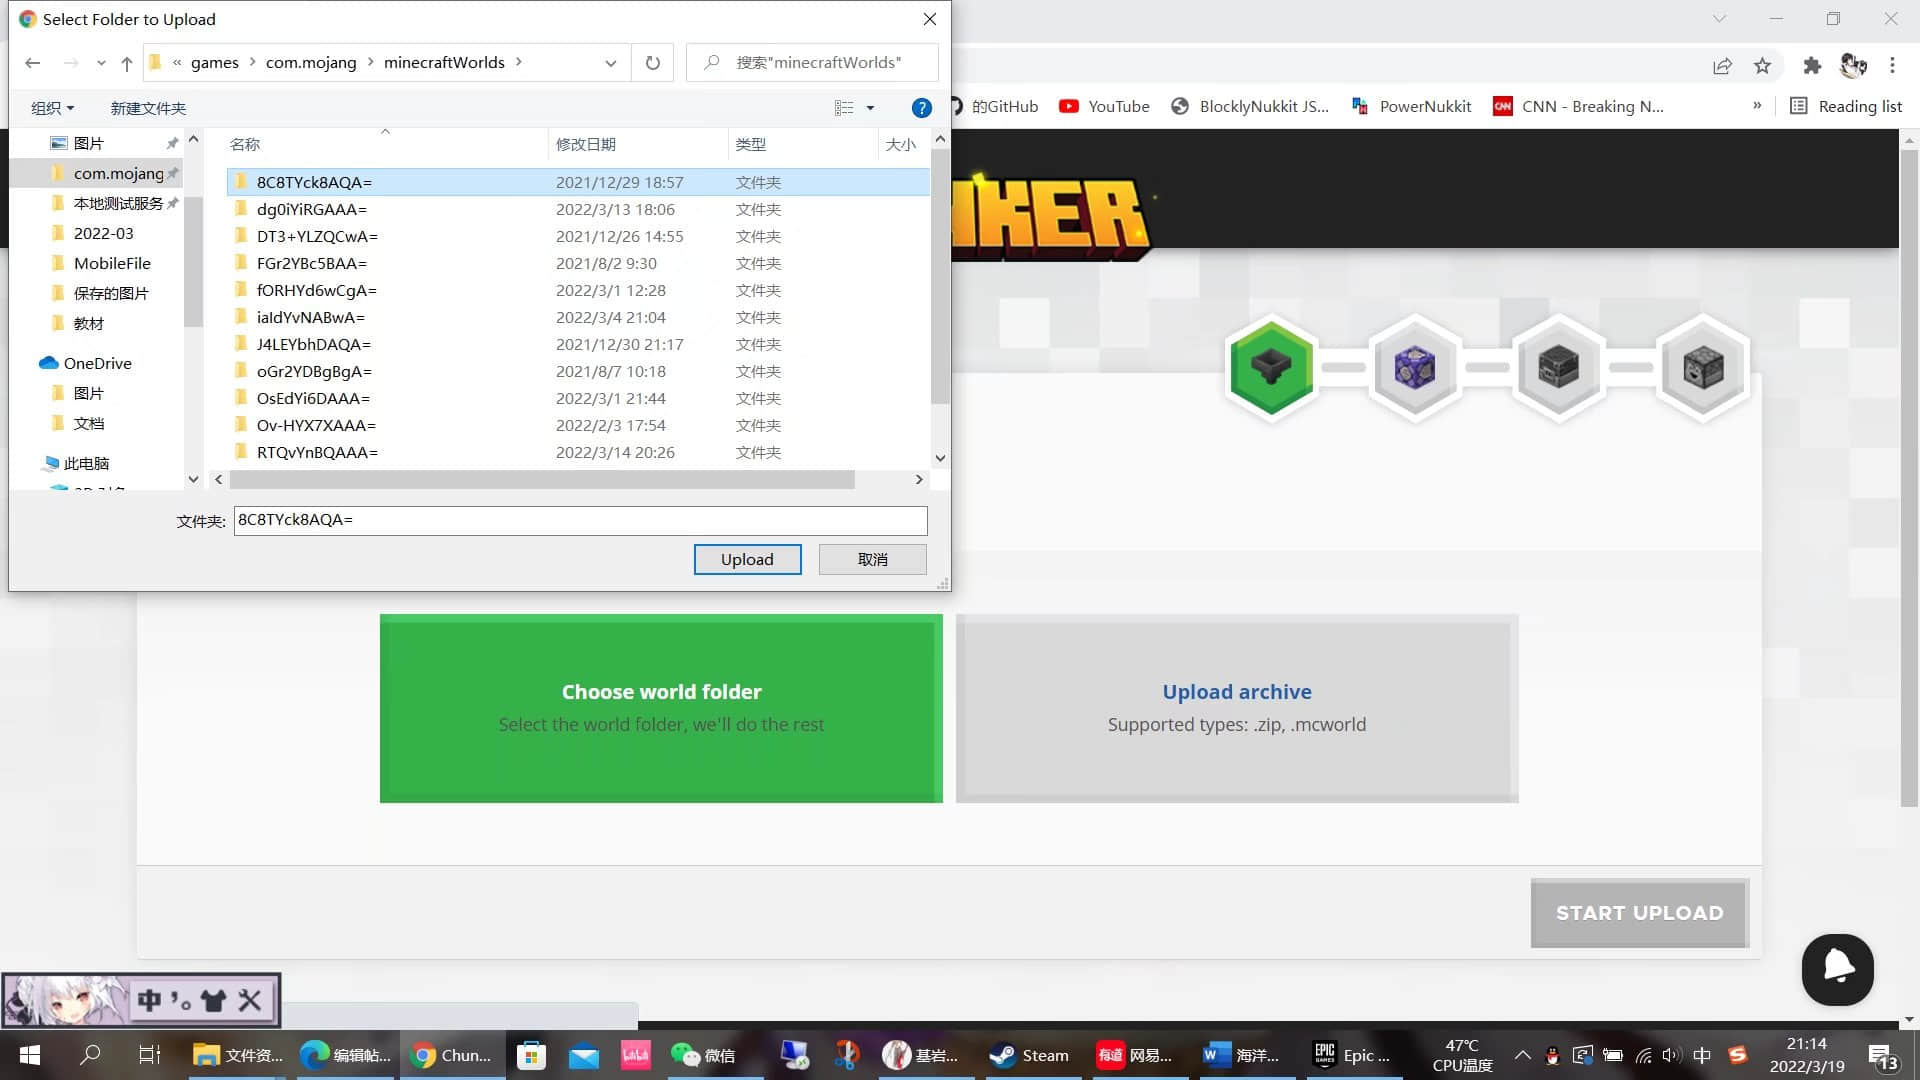Open the view options dropdown arrow
This screenshot has height=1080, width=1920.
[870, 108]
